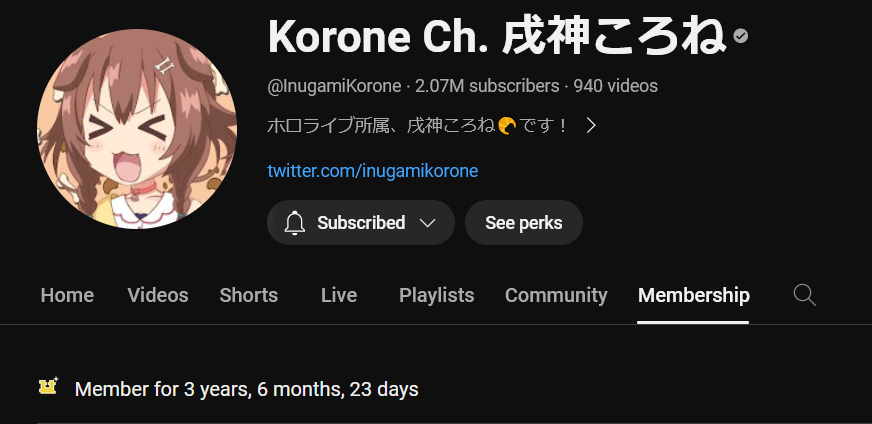Click the notification bell icon in Subscribed
This screenshot has height=424, width=872.
(x=295, y=223)
